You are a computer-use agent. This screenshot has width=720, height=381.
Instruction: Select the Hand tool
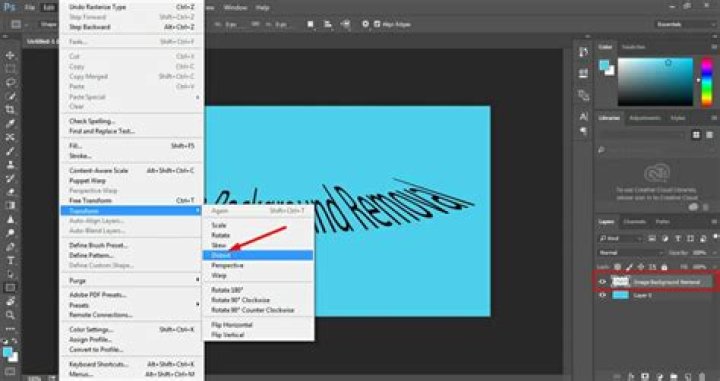click(x=10, y=302)
